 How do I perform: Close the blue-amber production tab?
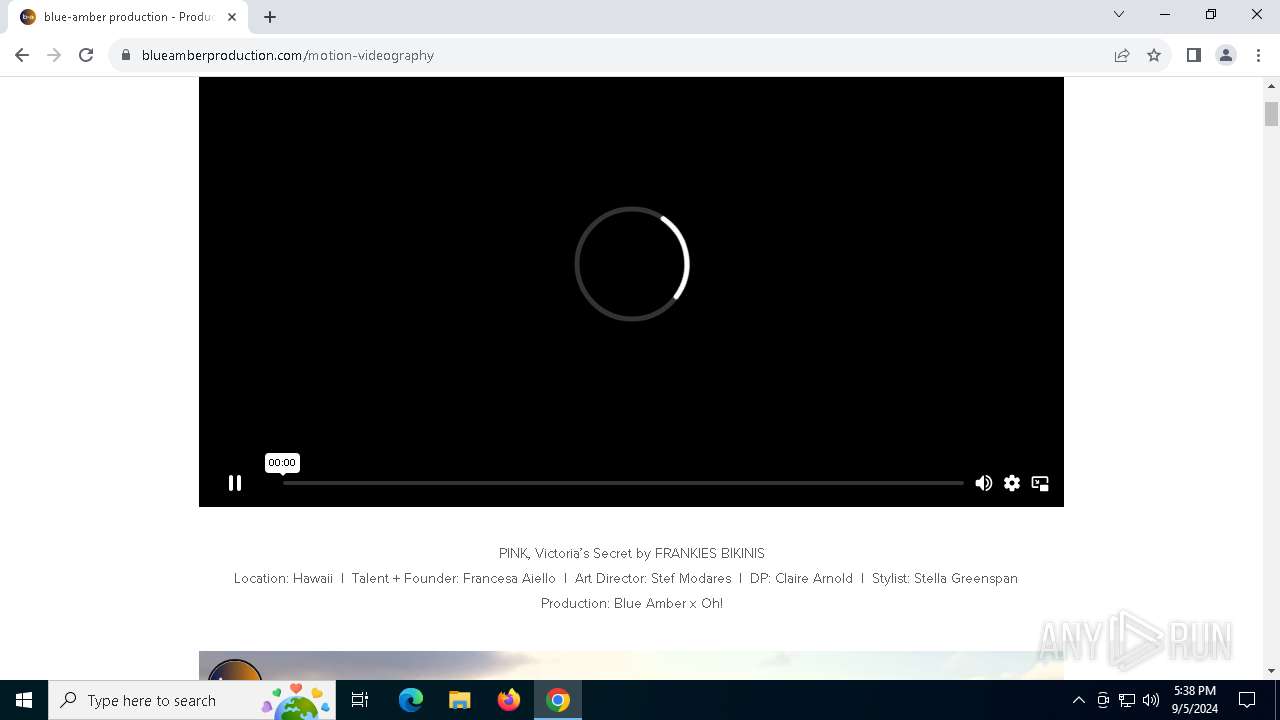tap(232, 17)
